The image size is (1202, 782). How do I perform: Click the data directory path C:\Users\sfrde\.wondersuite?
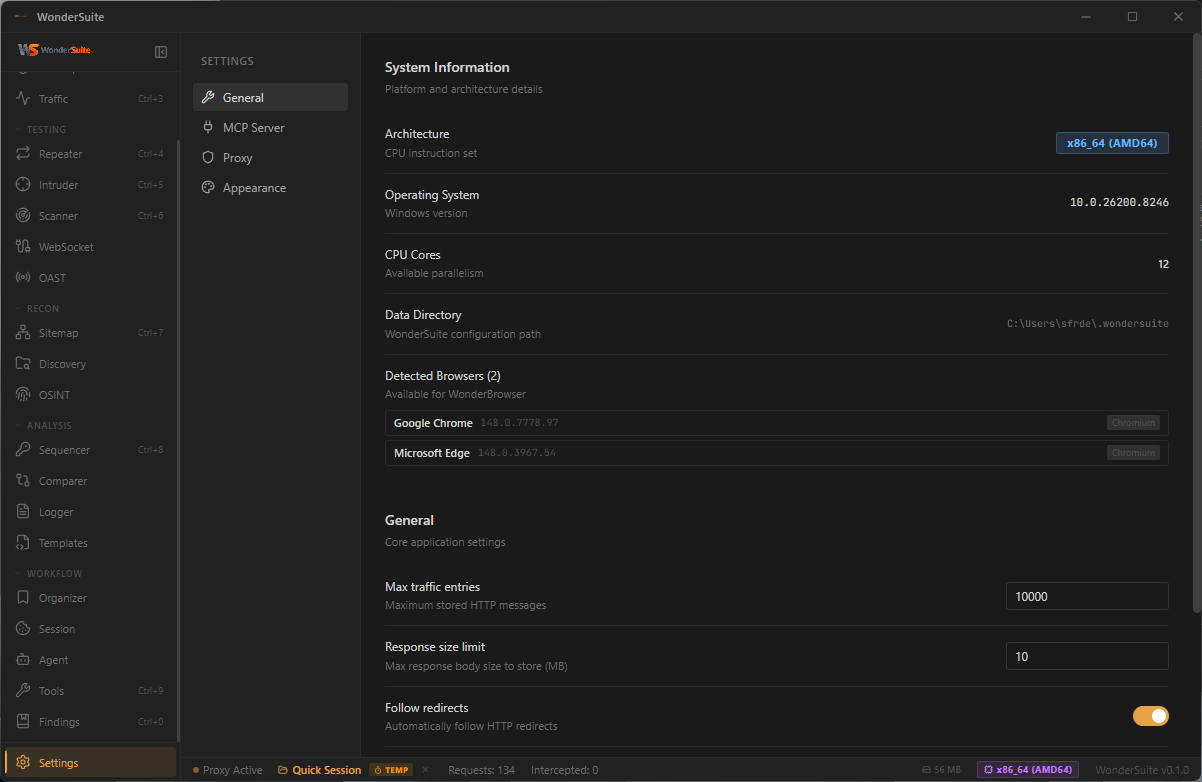point(1088,324)
